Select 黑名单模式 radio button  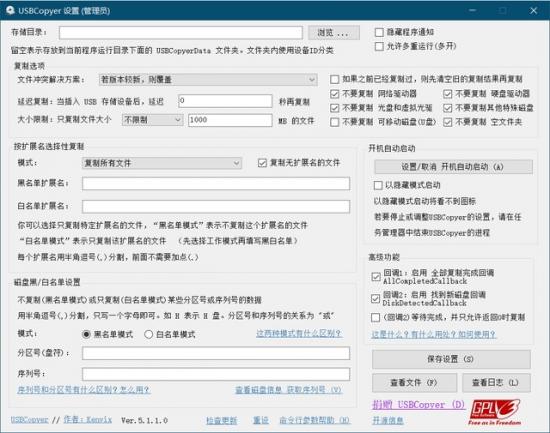[86, 334]
